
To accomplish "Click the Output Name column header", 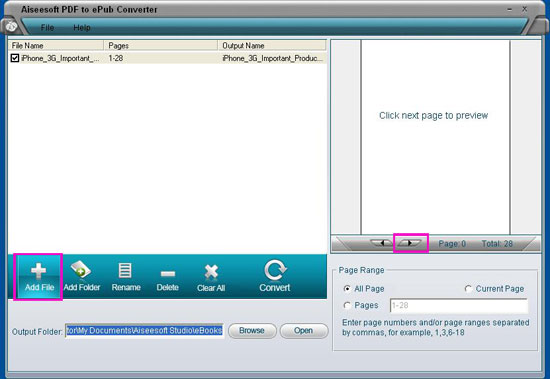I will coord(272,46).
